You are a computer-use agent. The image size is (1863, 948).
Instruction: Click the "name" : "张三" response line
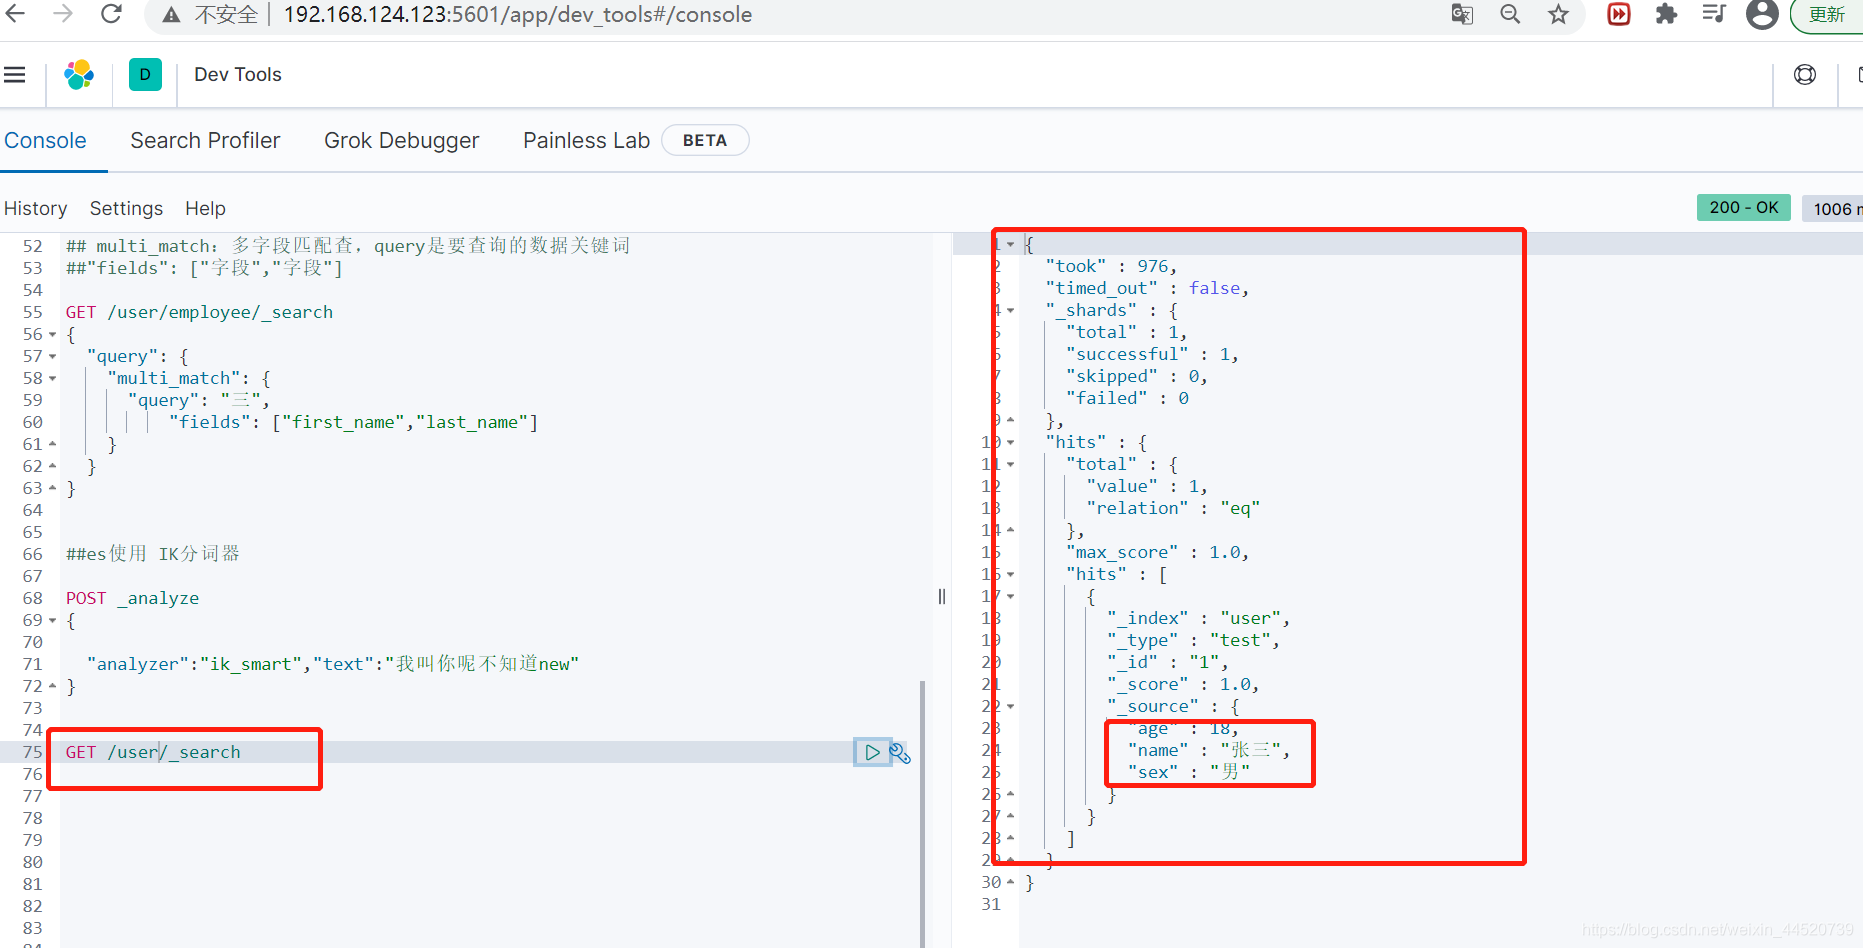(x=1208, y=750)
